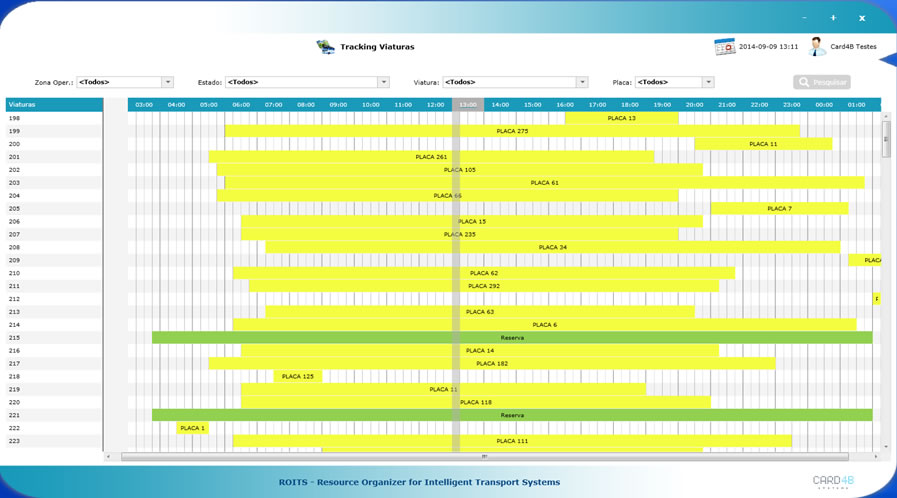The width and height of the screenshot is (897, 498).
Task: Select vehicle 205 in the list
Action: coord(54,209)
